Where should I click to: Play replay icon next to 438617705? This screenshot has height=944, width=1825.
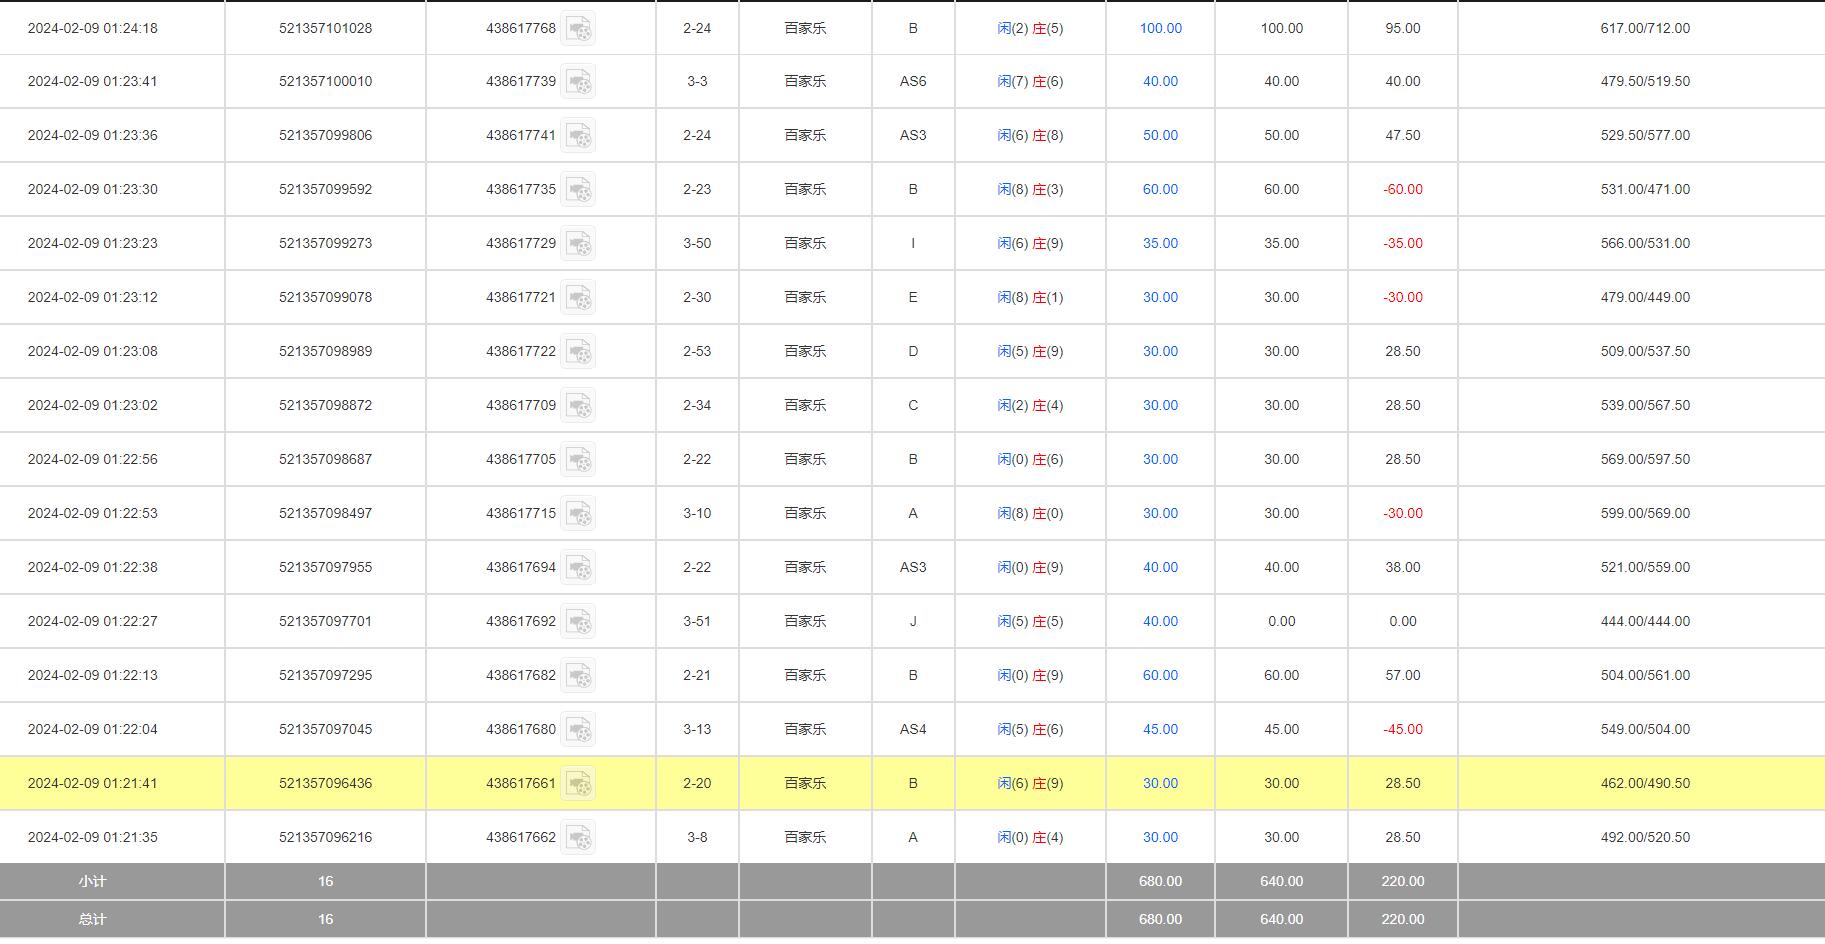pos(578,460)
